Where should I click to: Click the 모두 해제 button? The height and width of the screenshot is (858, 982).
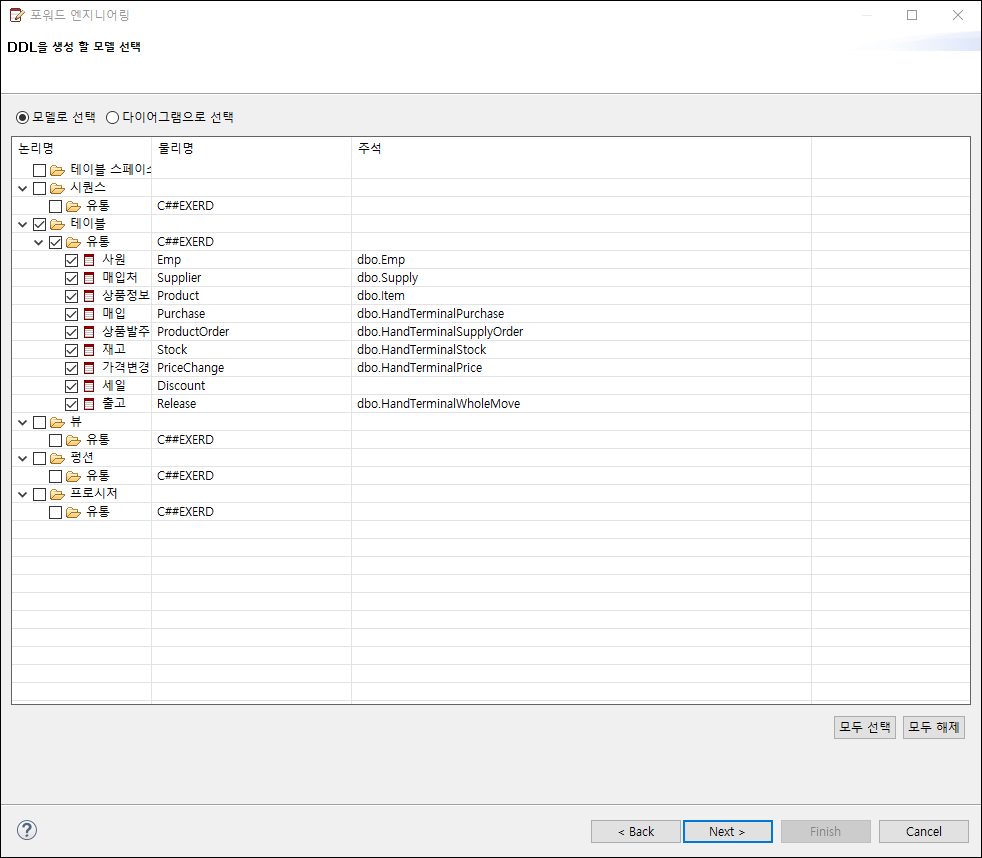(x=933, y=727)
